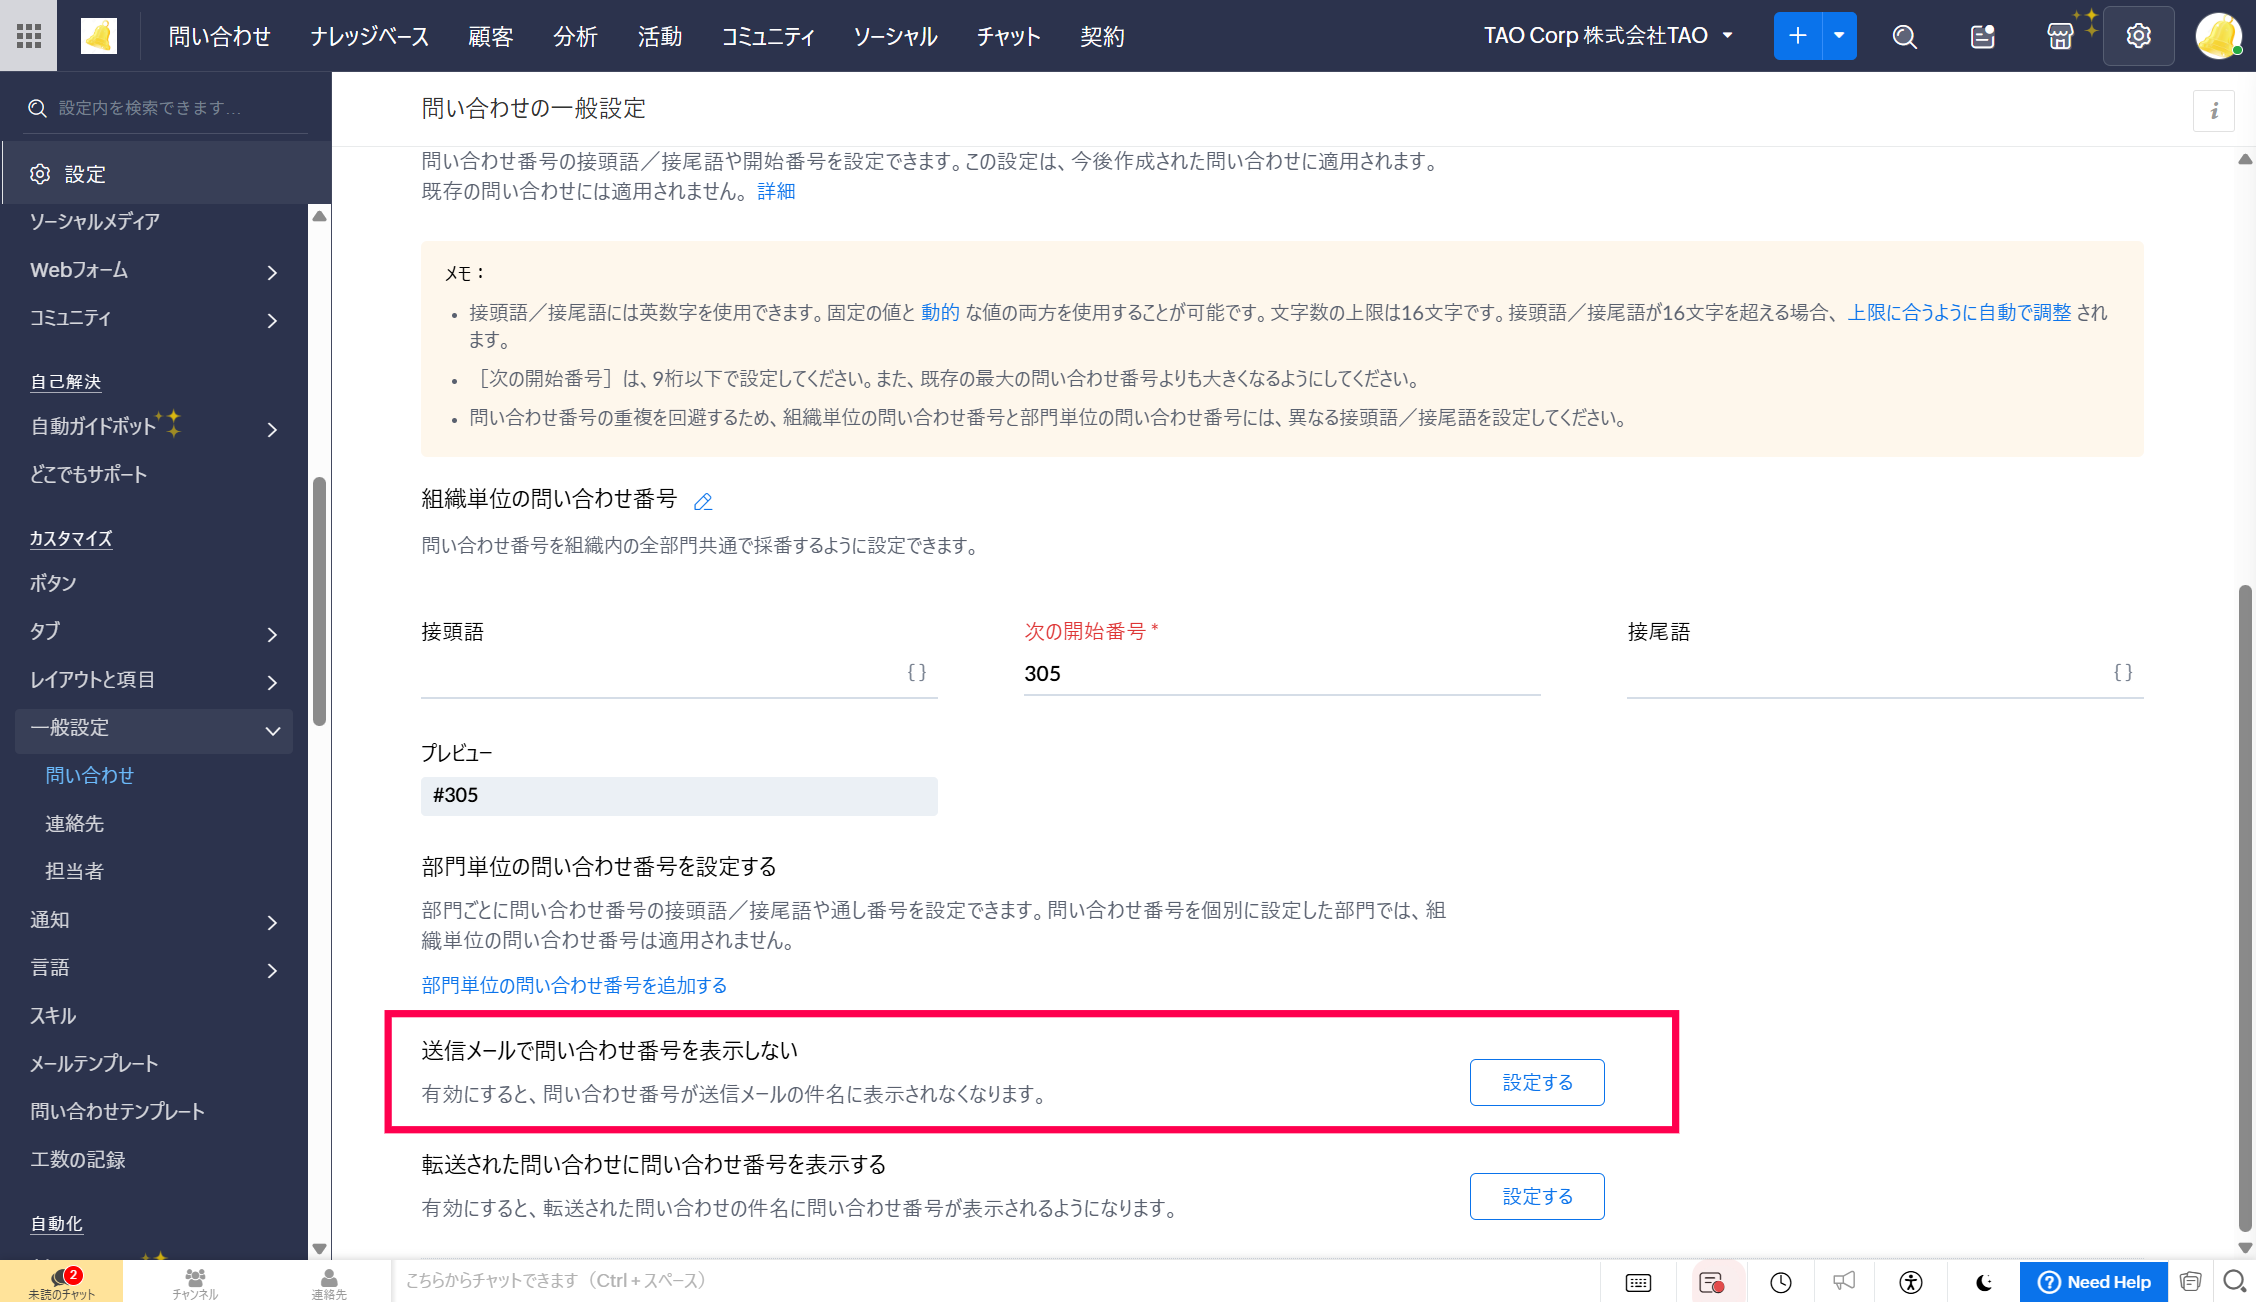Viewport: 2256px width, 1302px height.
Task: Open the setup gear icon in header
Action: (2138, 36)
